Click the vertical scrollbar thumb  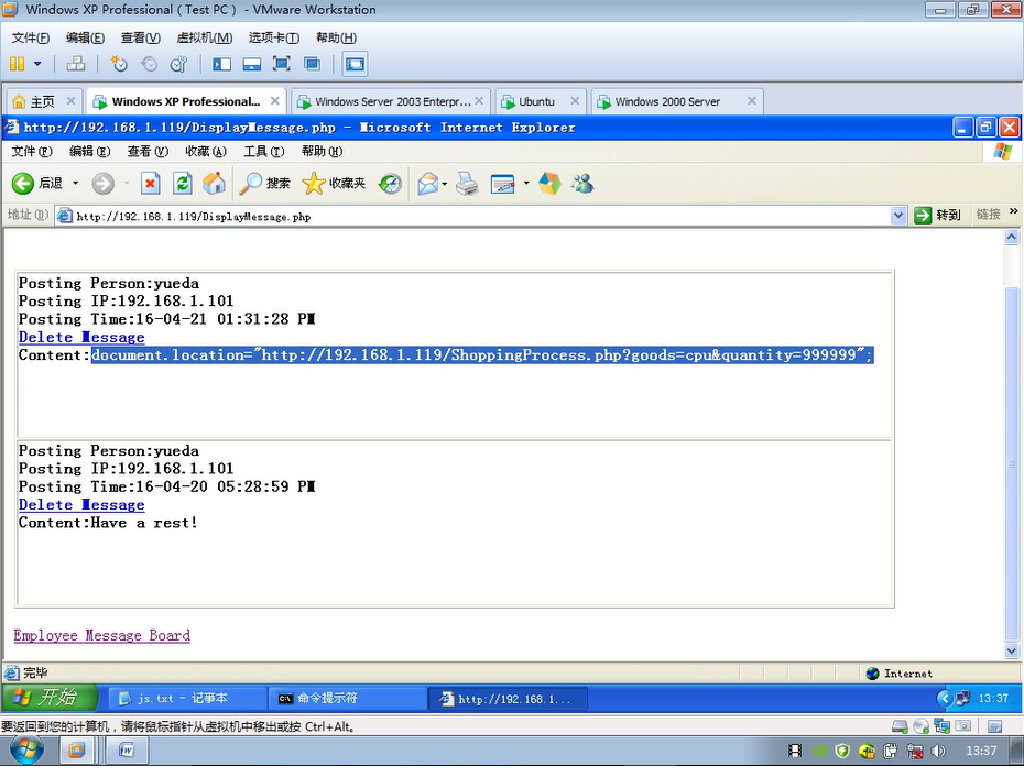point(1011,463)
